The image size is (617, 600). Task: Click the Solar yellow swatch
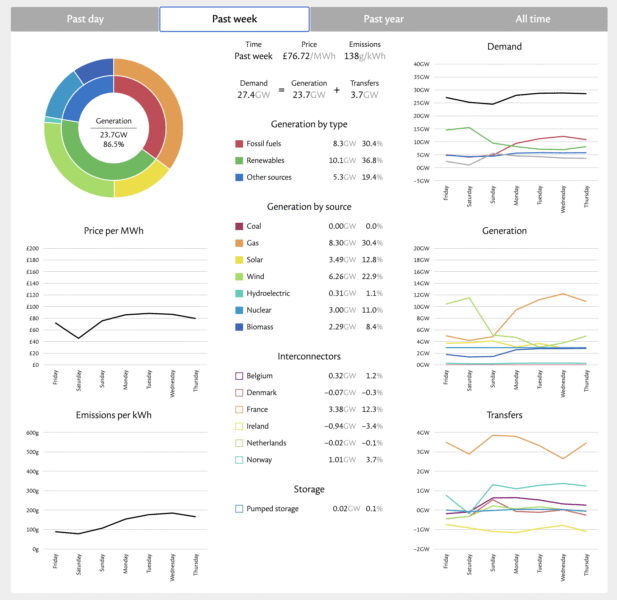click(x=239, y=260)
